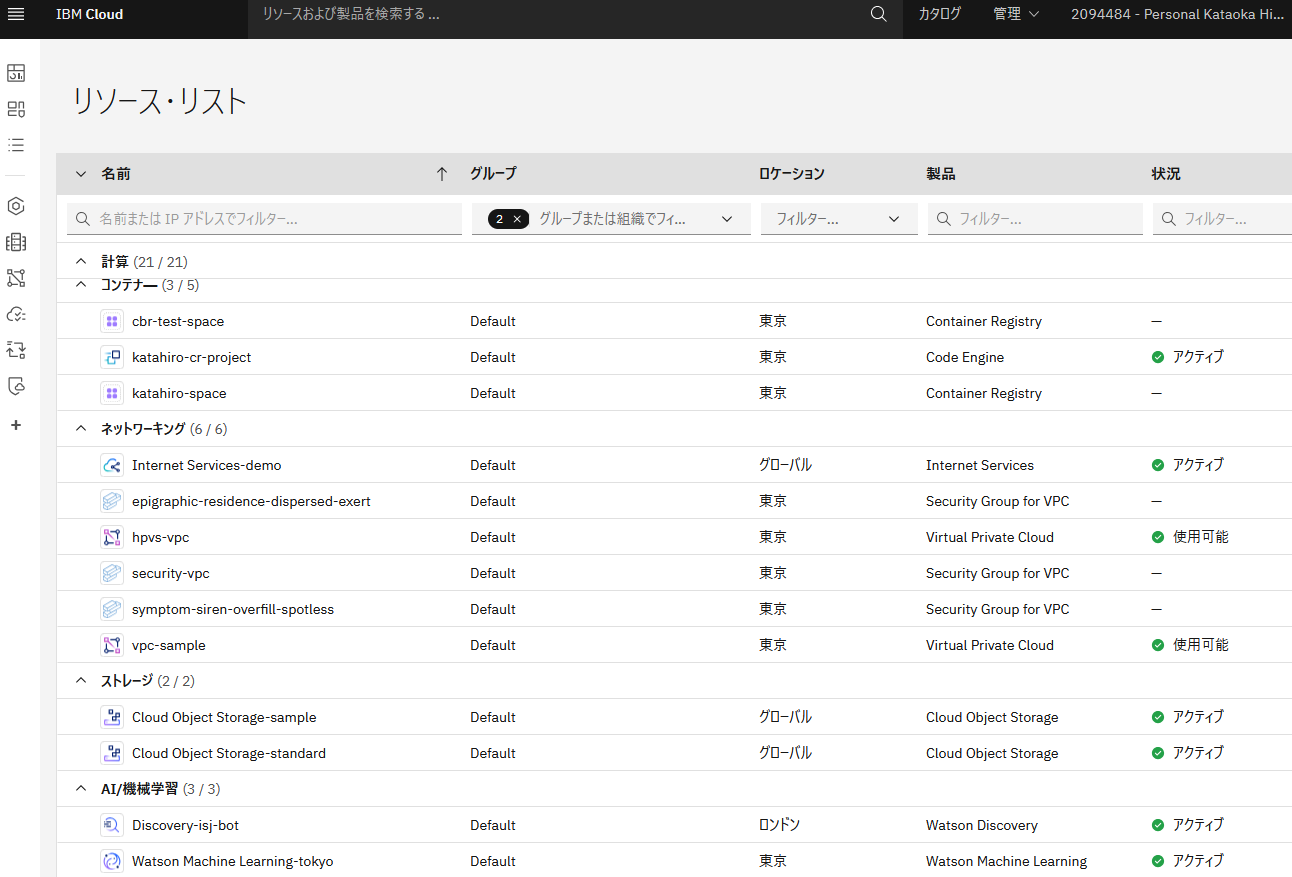1292x877 pixels.
Task: Click the Code Engine product cell
Action: pyautogui.click(x=965, y=357)
